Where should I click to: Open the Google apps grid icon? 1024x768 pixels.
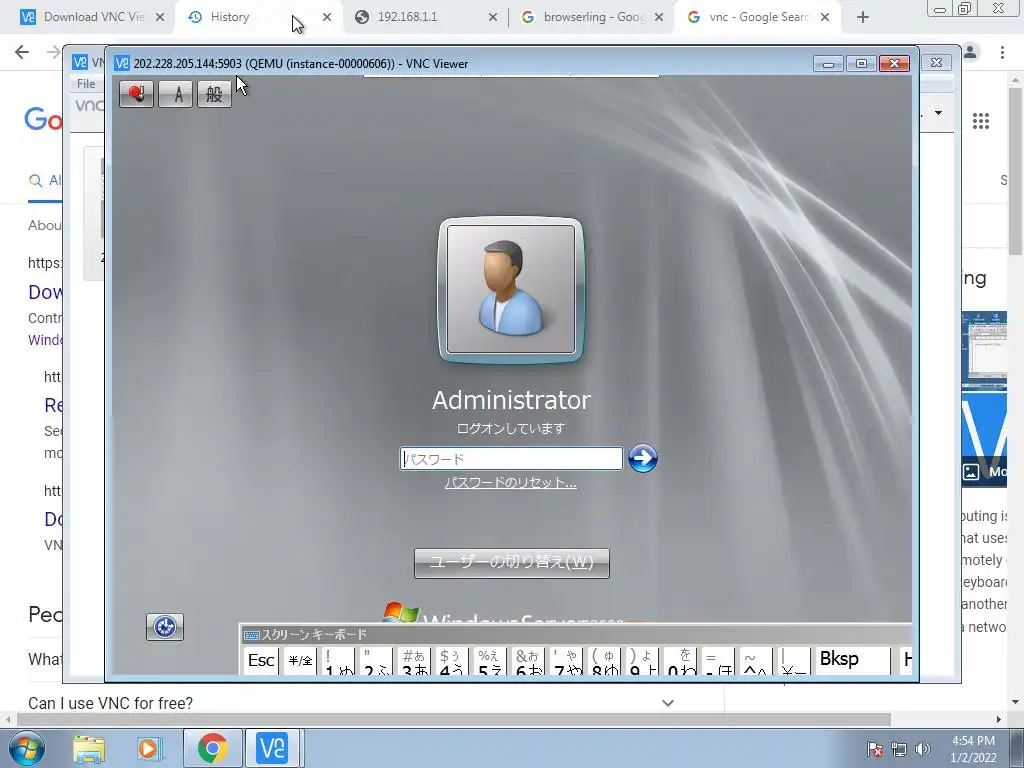(x=981, y=121)
